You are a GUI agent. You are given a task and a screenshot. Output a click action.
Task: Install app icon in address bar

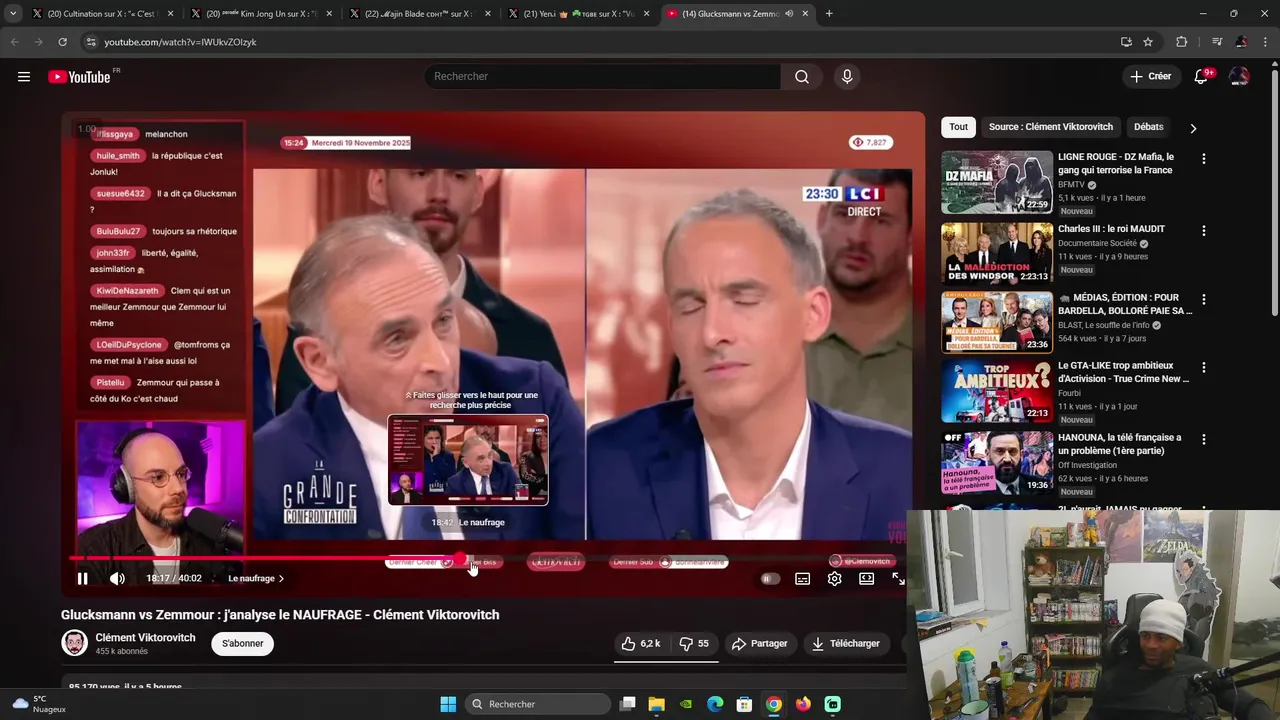coord(1126,42)
